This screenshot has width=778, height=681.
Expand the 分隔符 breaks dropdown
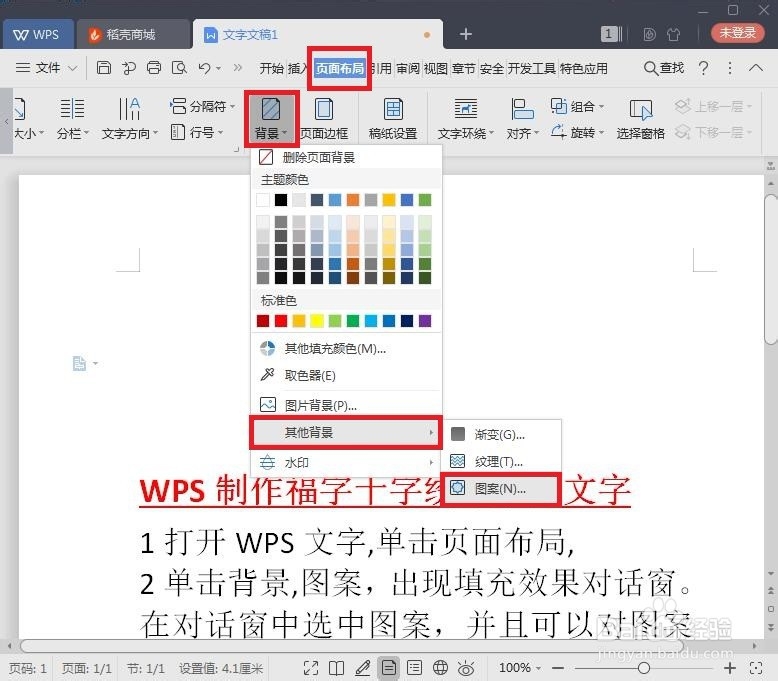click(232, 107)
